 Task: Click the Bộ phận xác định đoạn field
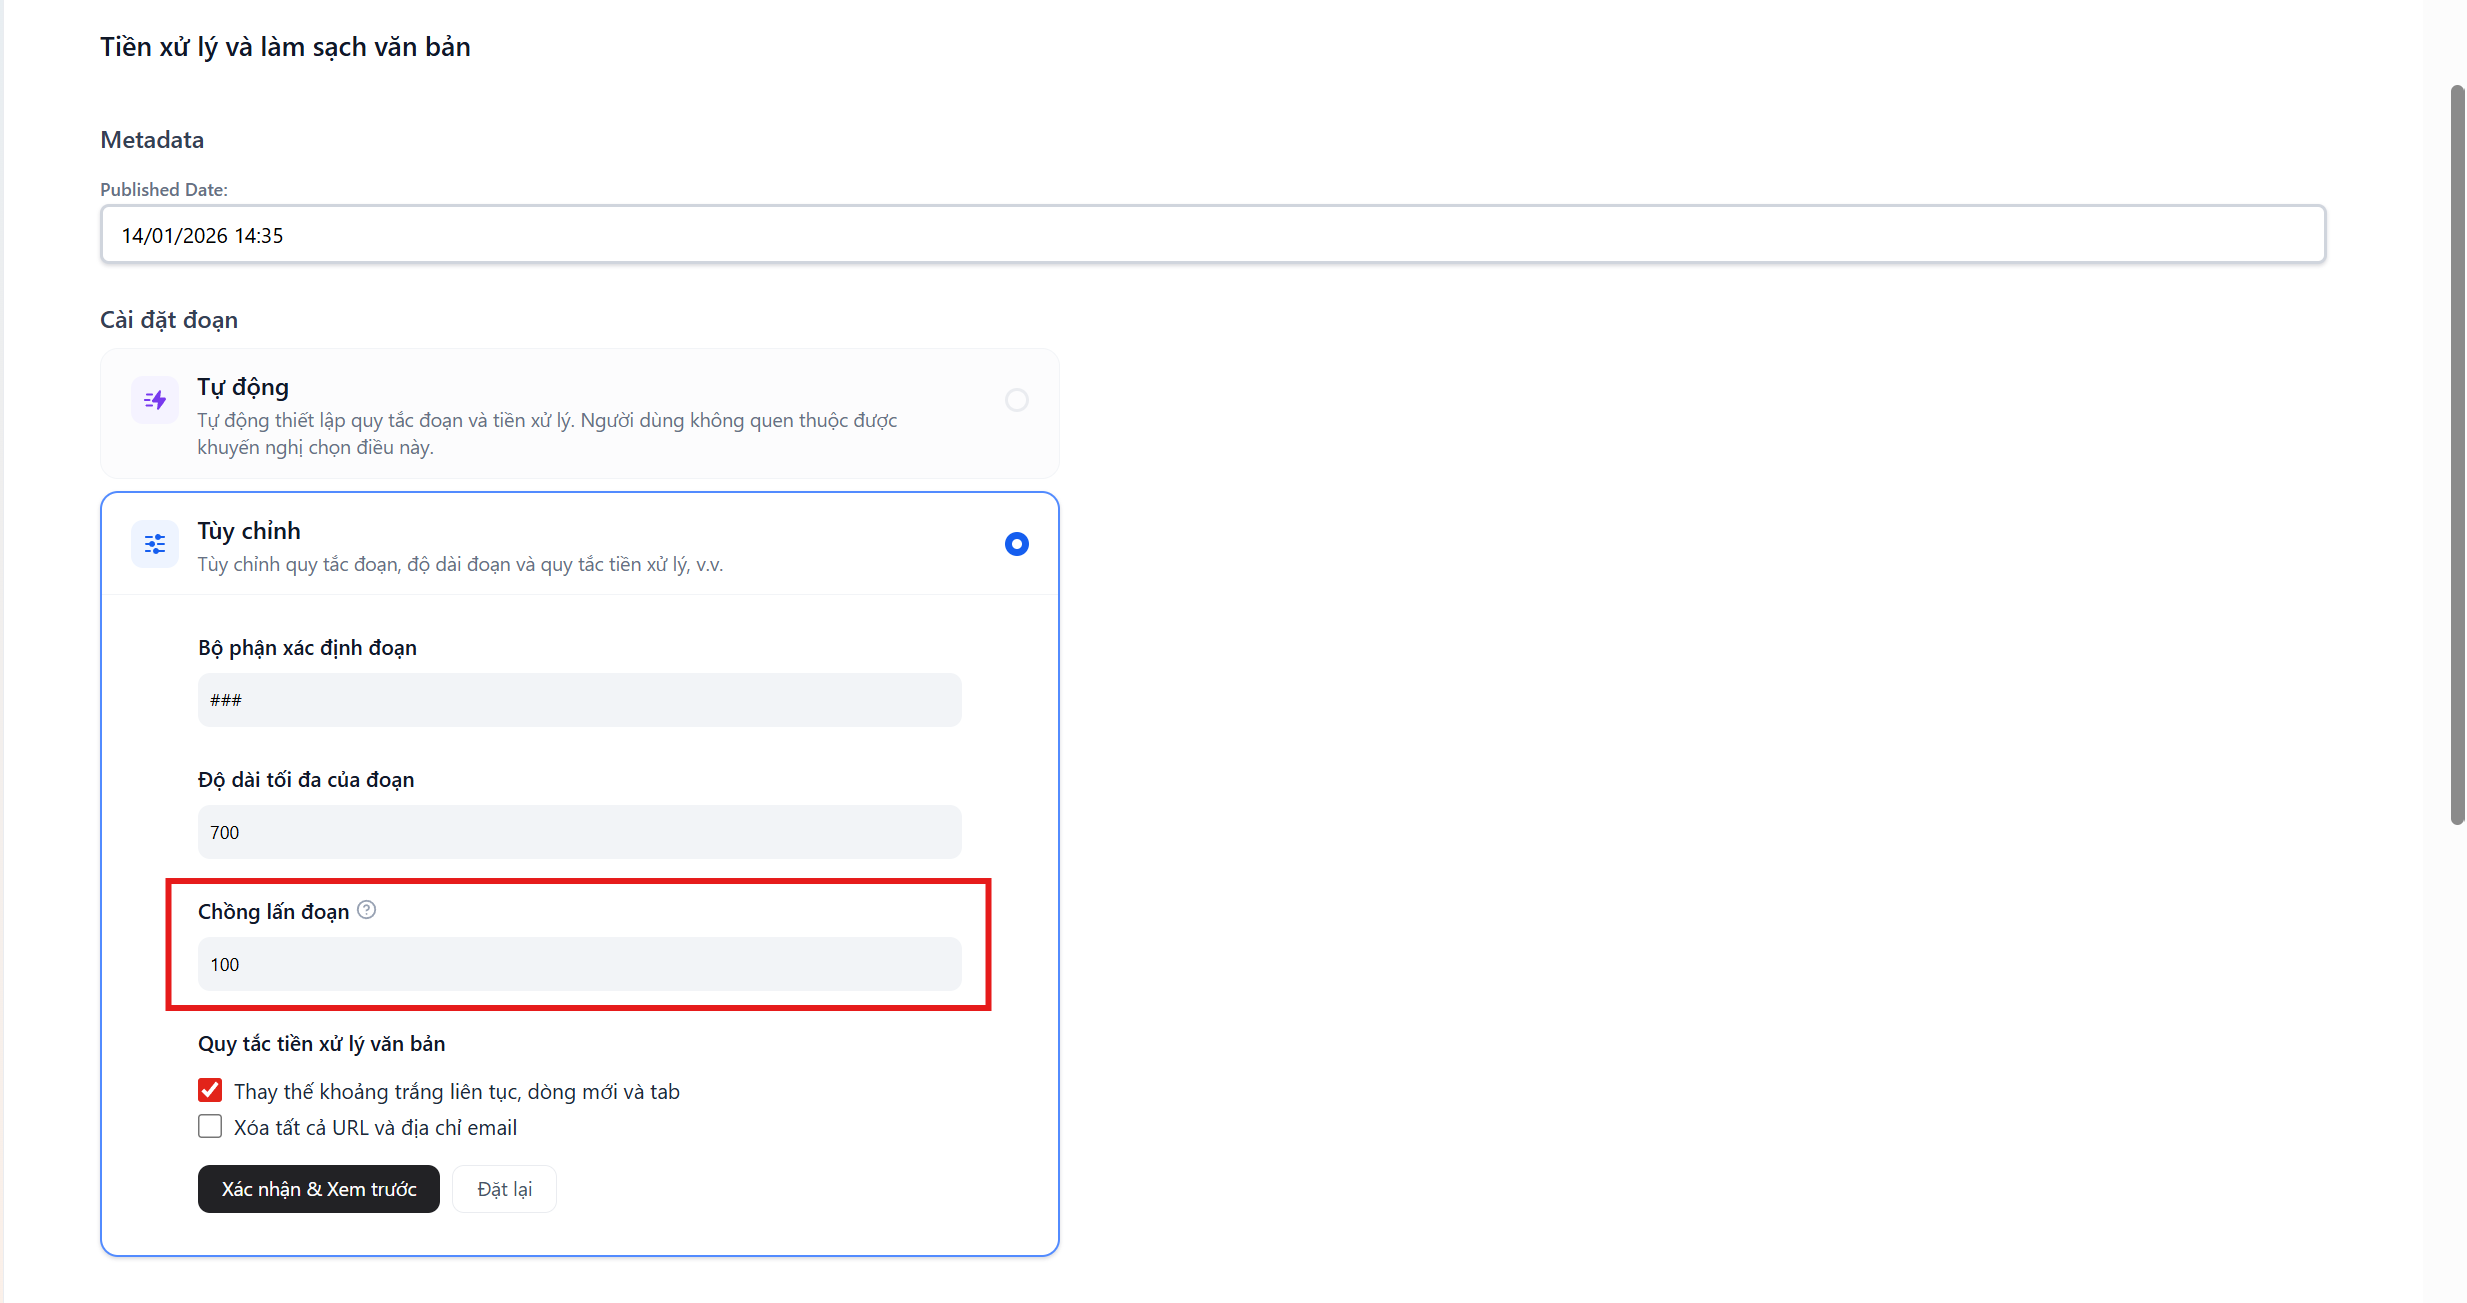(x=579, y=700)
